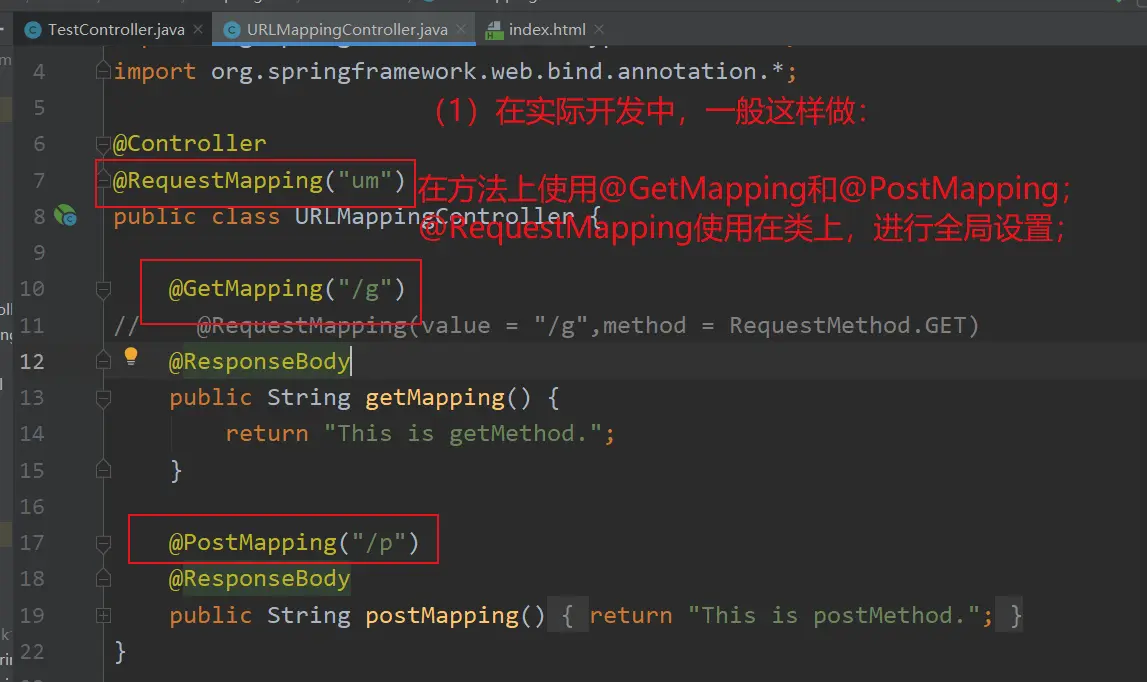Close the URLMappingController.java tab

coord(461,29)
